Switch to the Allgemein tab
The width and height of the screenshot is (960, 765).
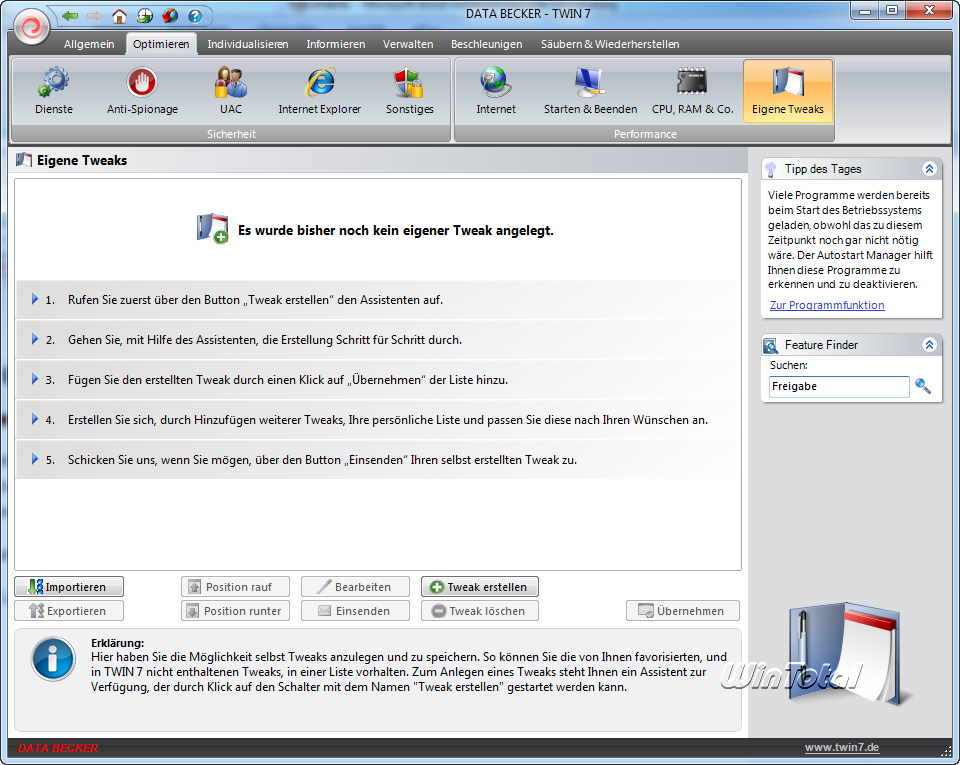(89, 44)
